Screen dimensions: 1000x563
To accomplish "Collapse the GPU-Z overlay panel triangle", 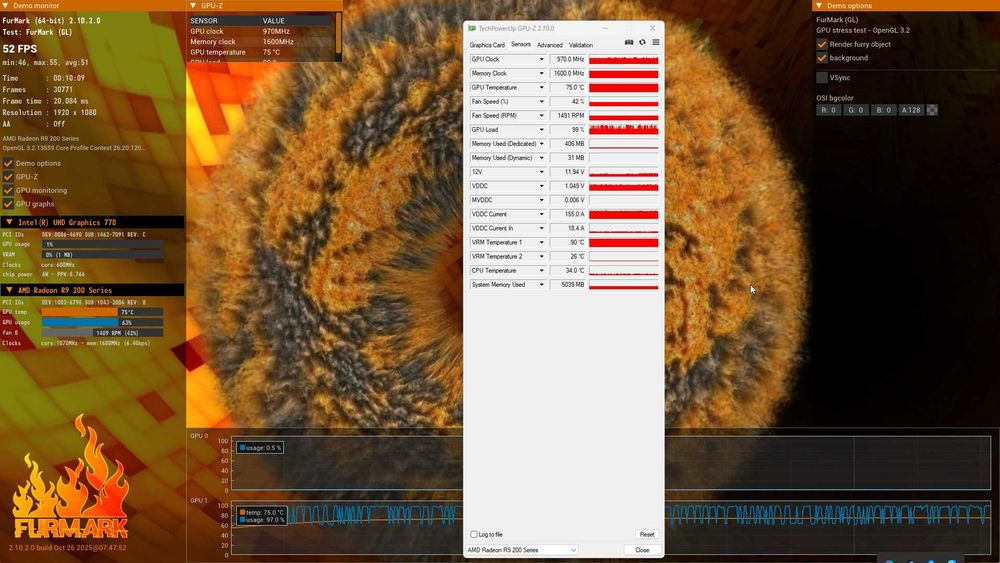I will pos(193,5).
